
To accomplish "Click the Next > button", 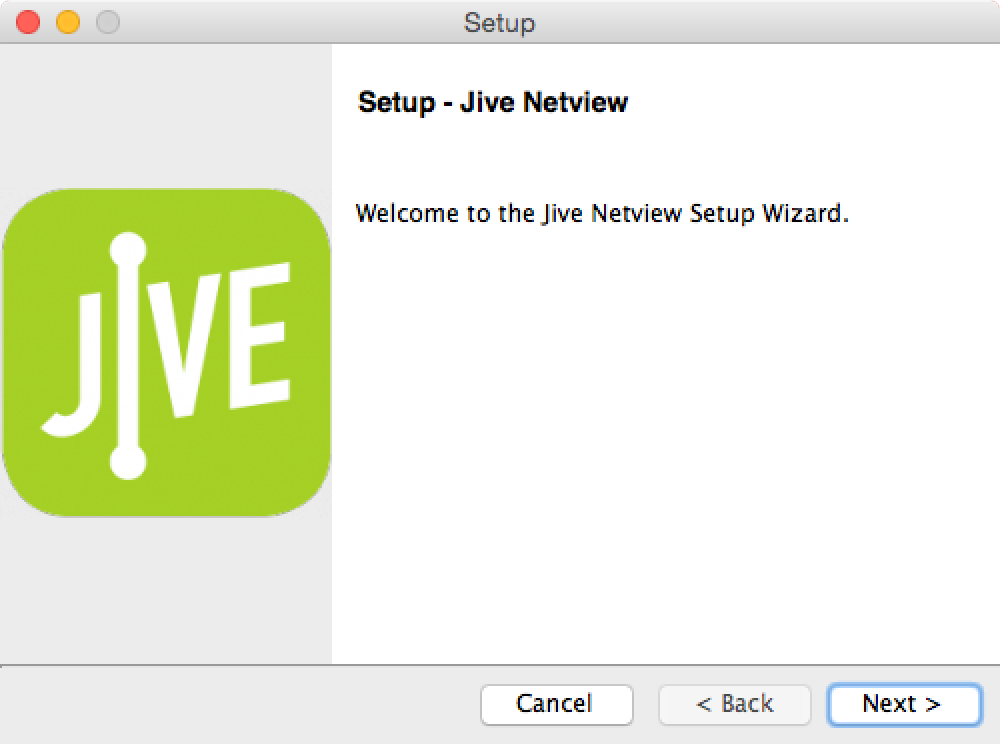I will [904, 704].
